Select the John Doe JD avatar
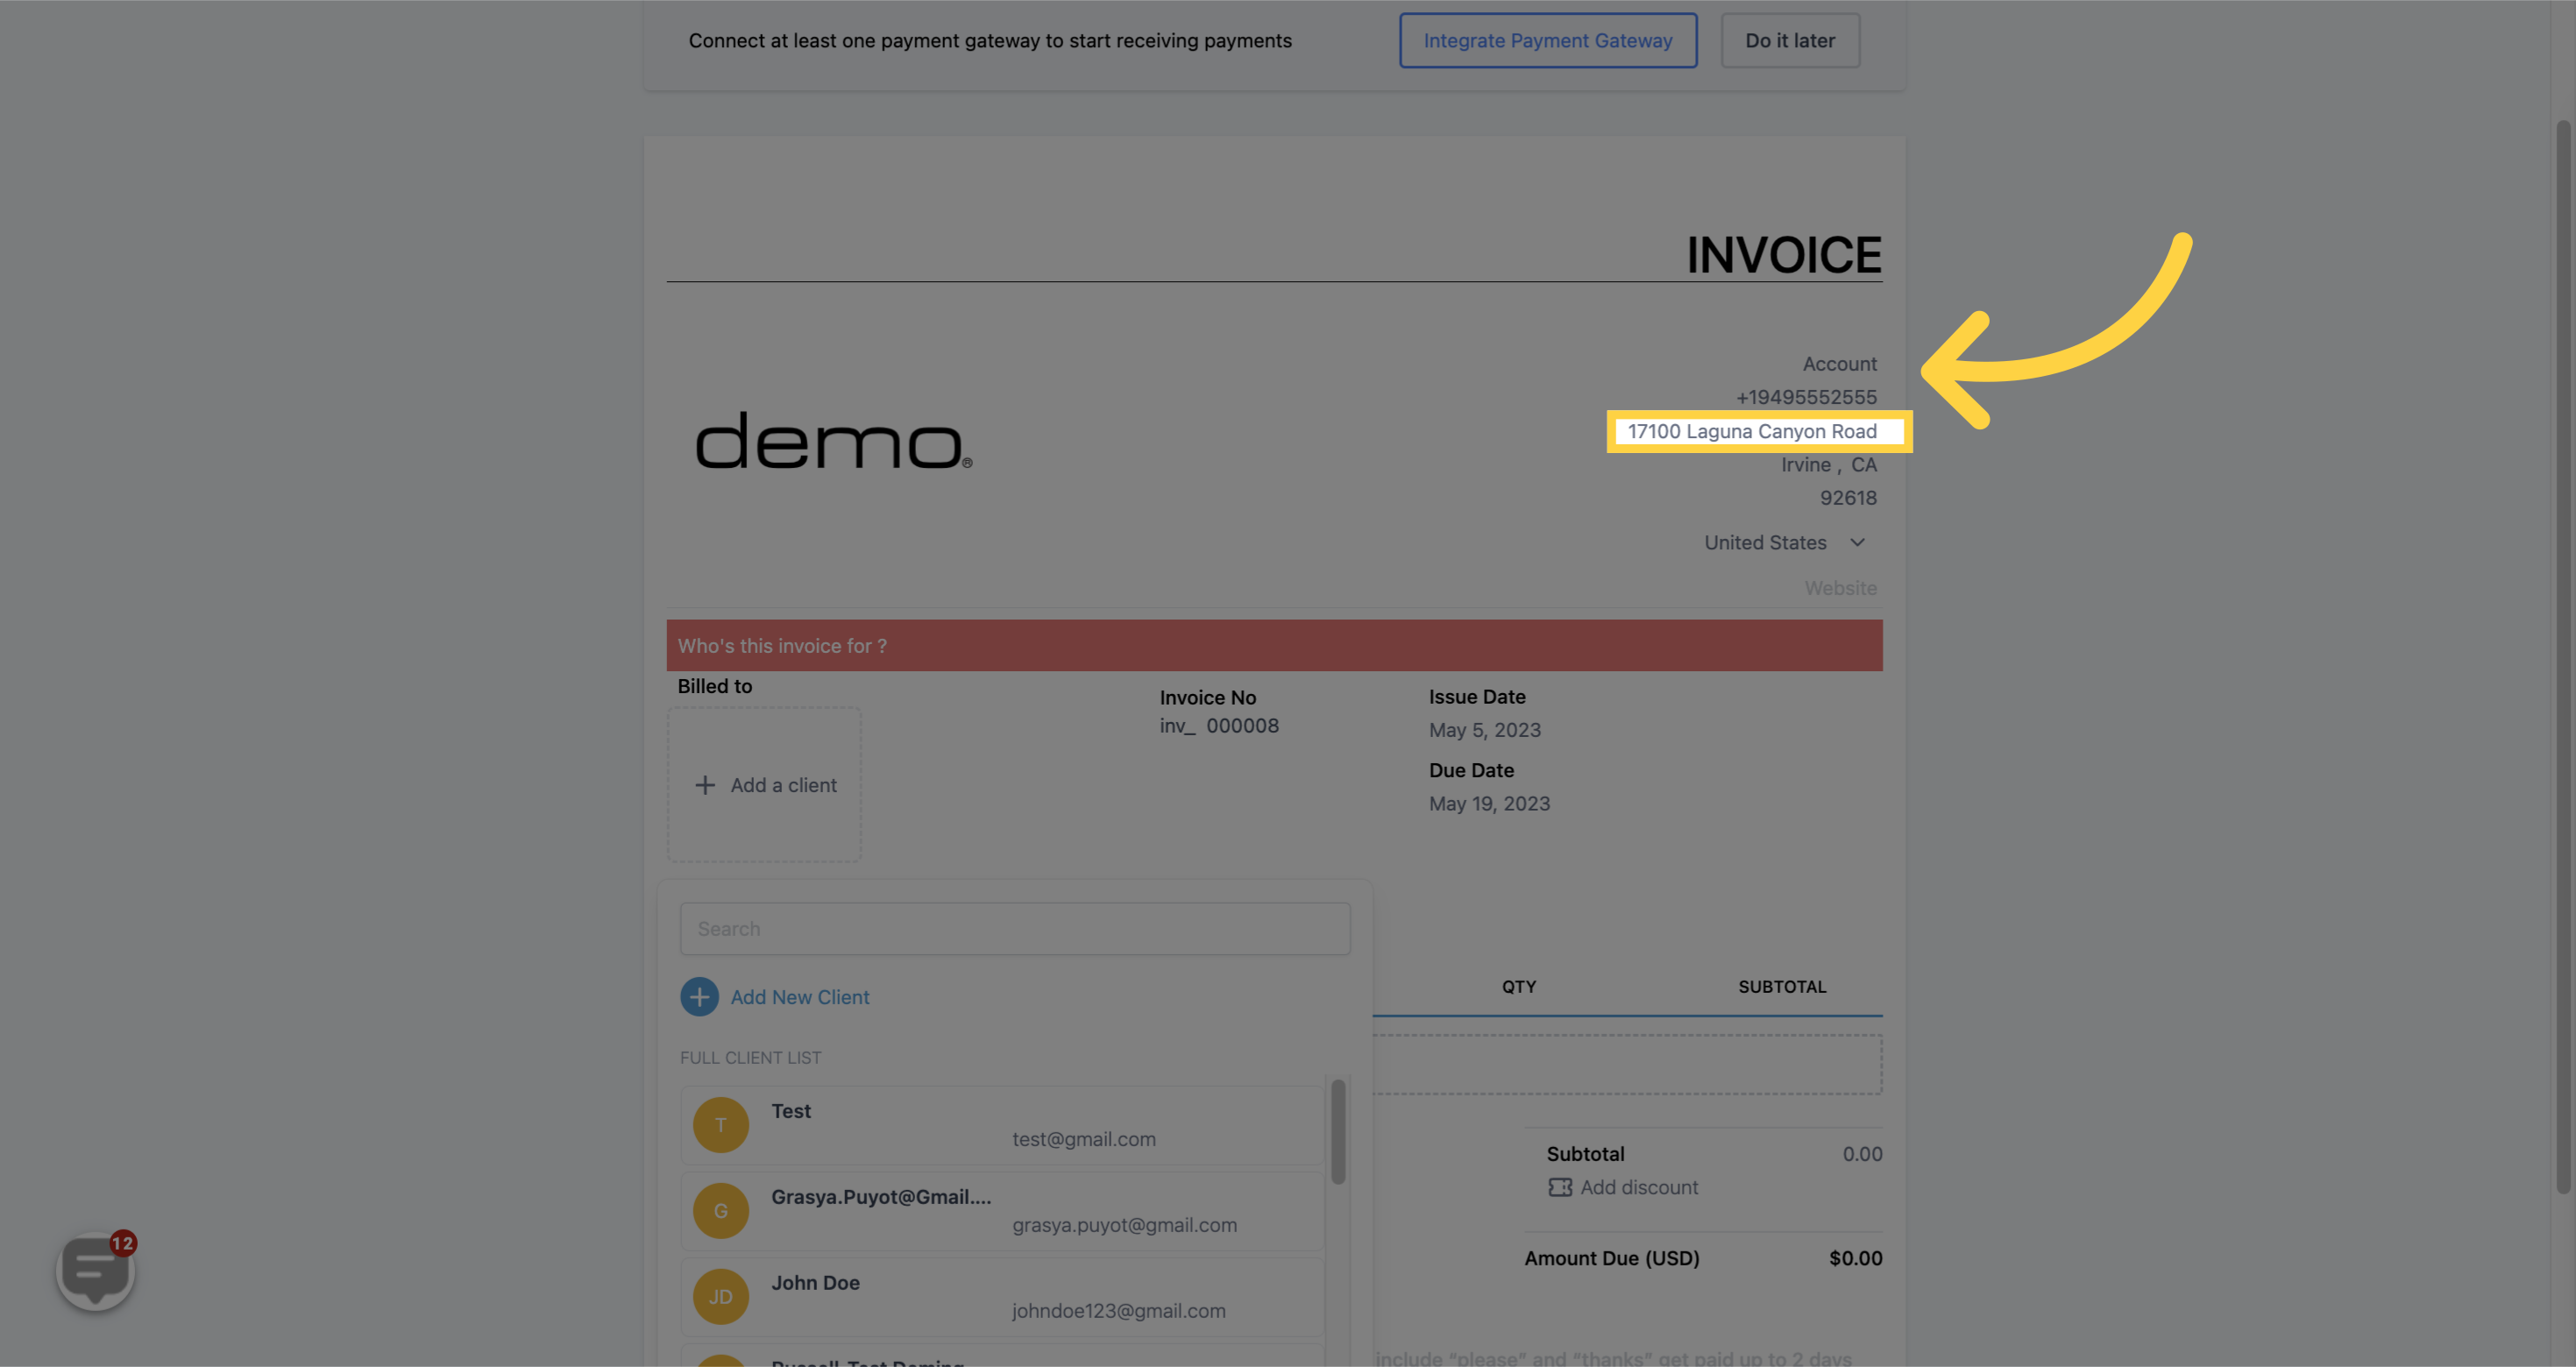The width and height of the screenshot is (2576, 1367). click(x=720, y=1297)
